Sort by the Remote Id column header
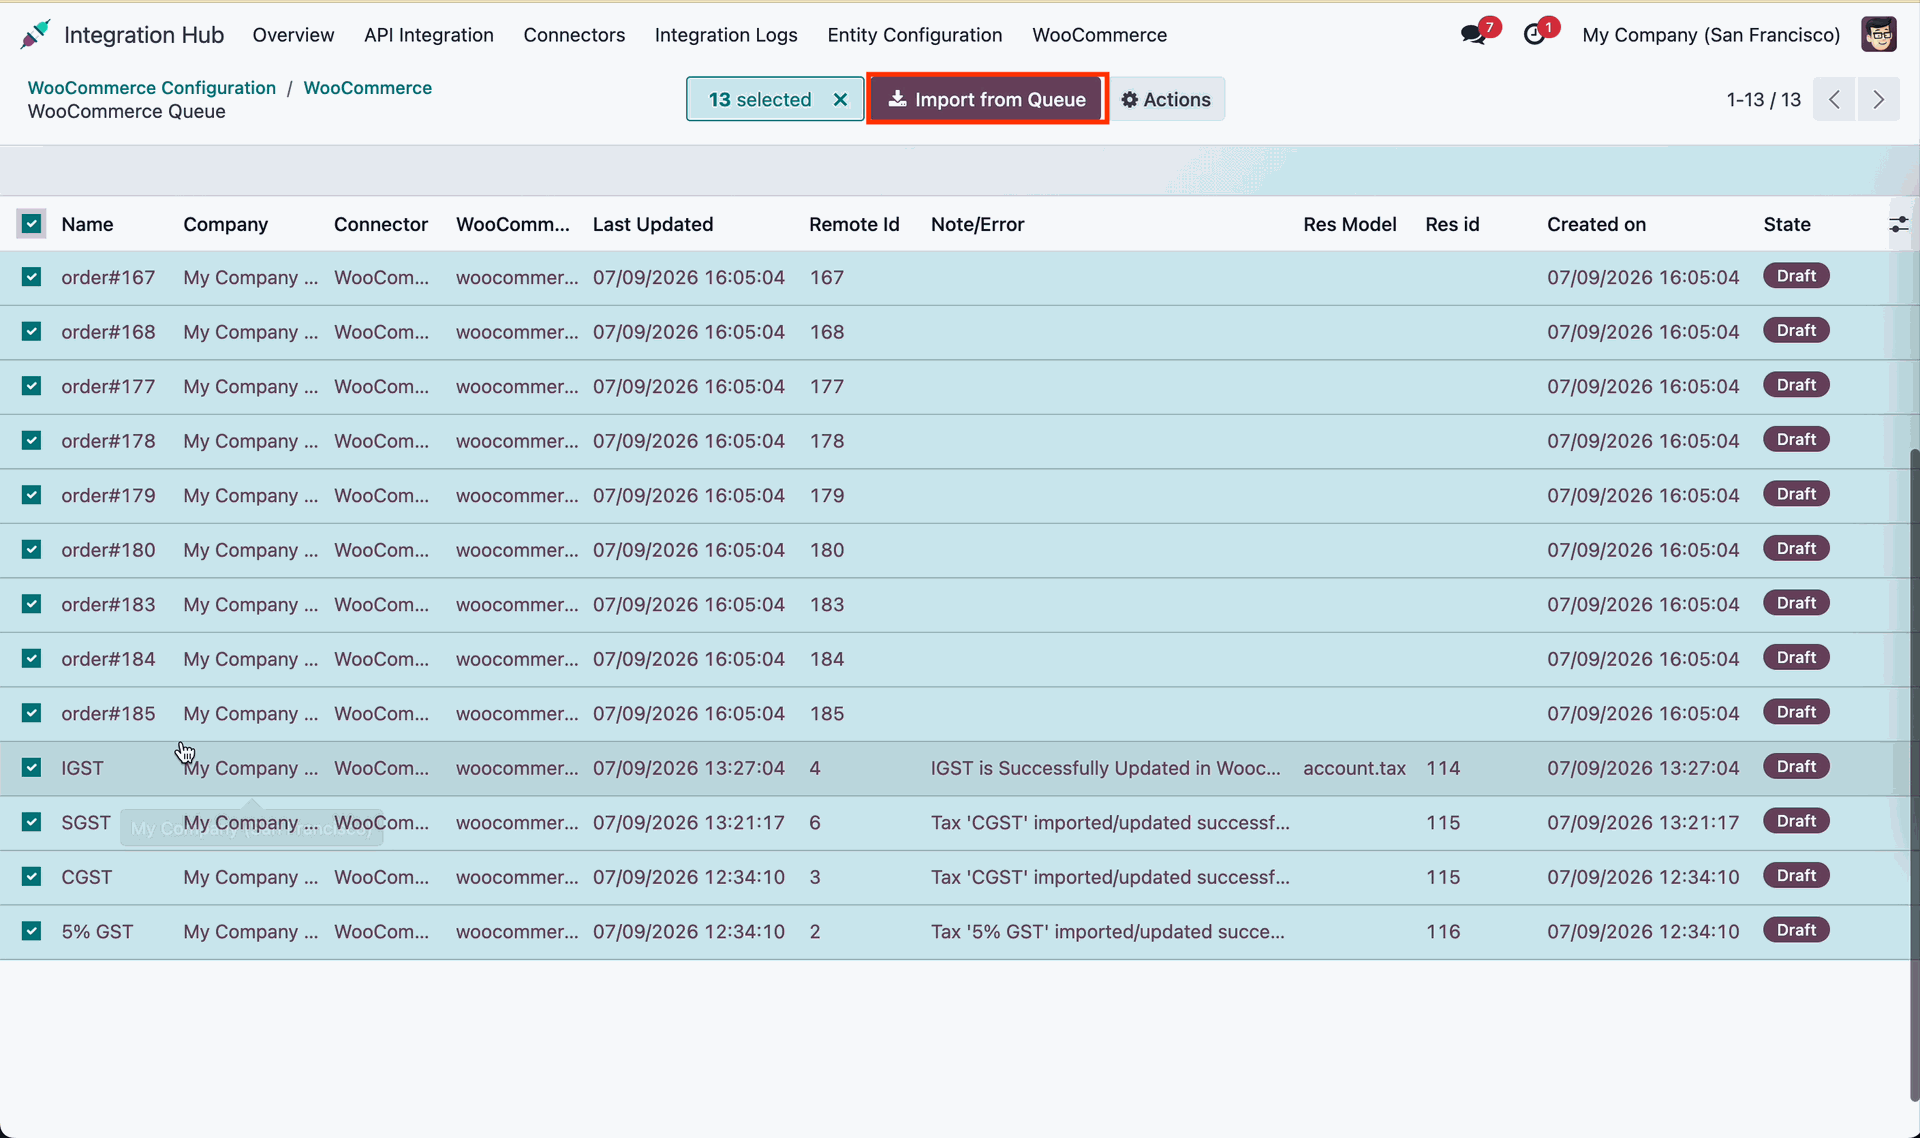Viewport: 1920px width, 1138px height. [x=854, y=224]
